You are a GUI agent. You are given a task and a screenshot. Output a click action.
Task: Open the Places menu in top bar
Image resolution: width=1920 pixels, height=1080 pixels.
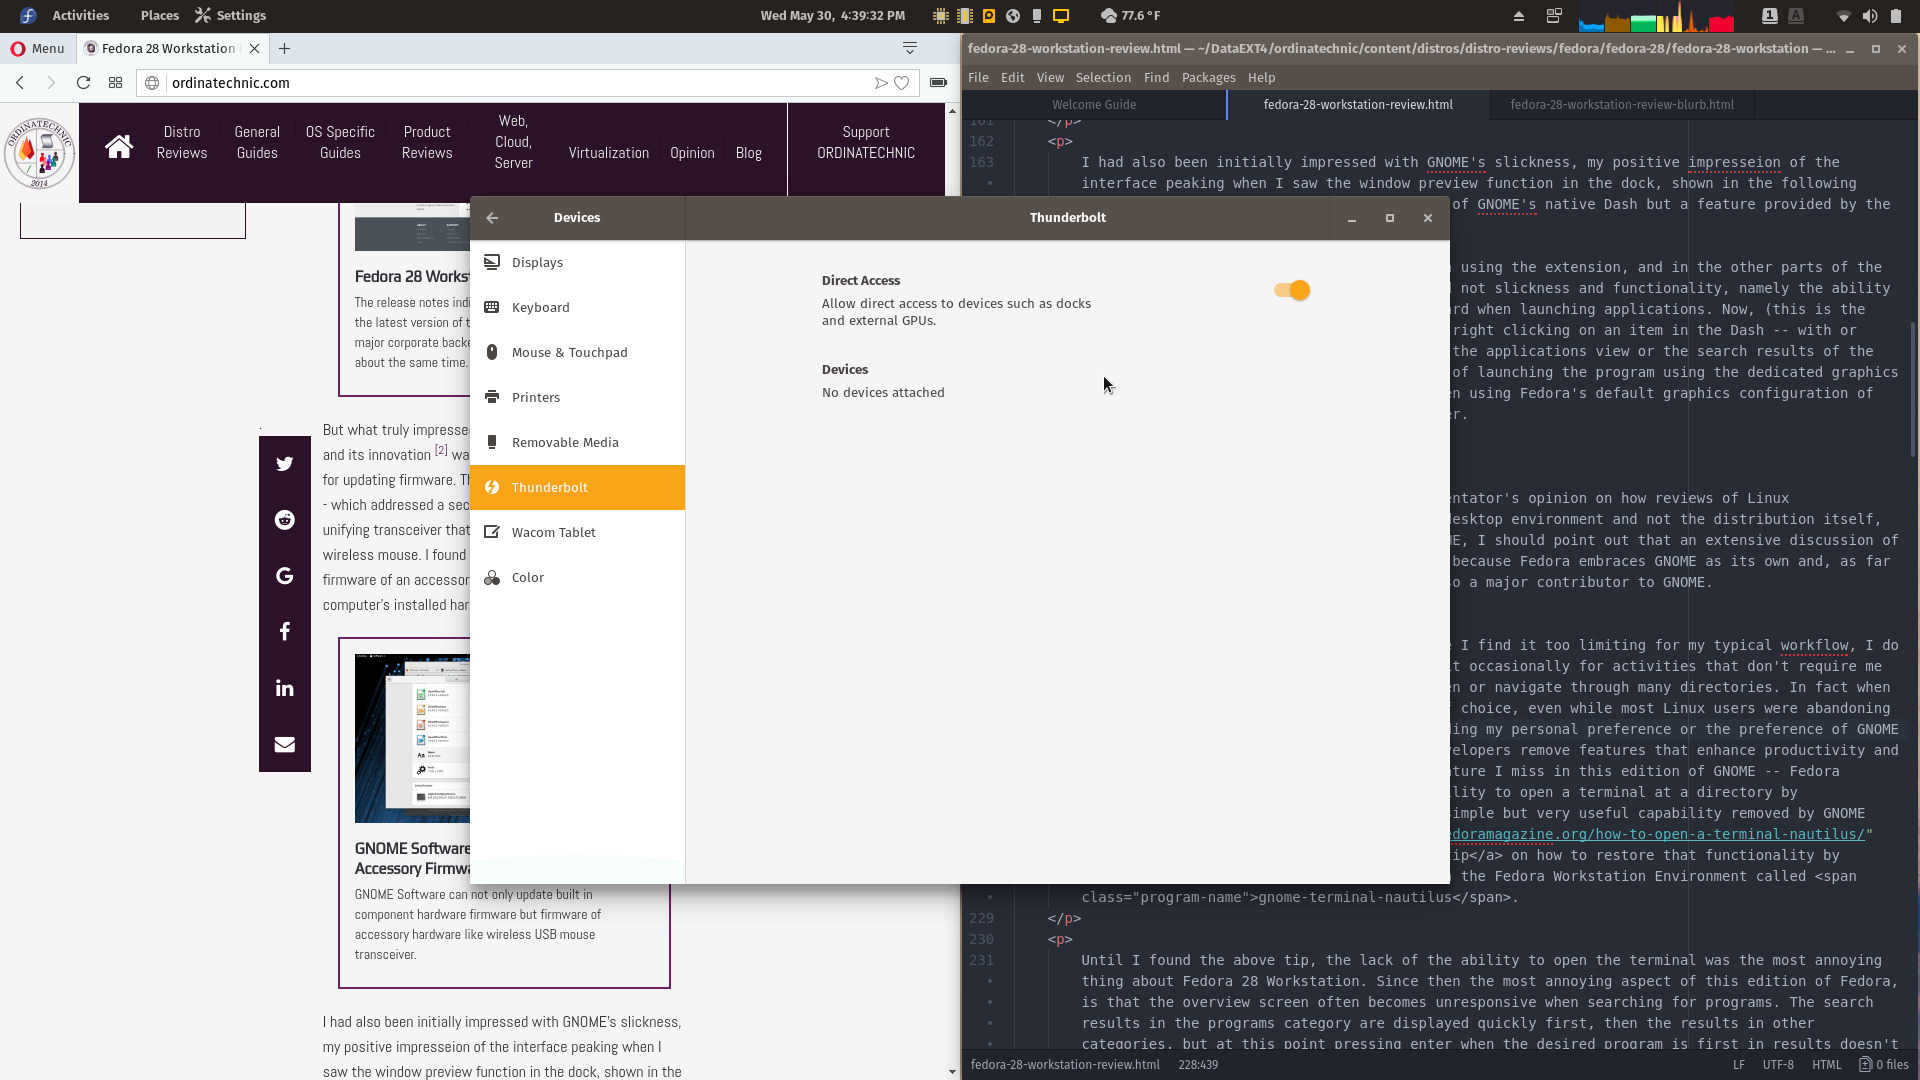(x=160, y=15)
